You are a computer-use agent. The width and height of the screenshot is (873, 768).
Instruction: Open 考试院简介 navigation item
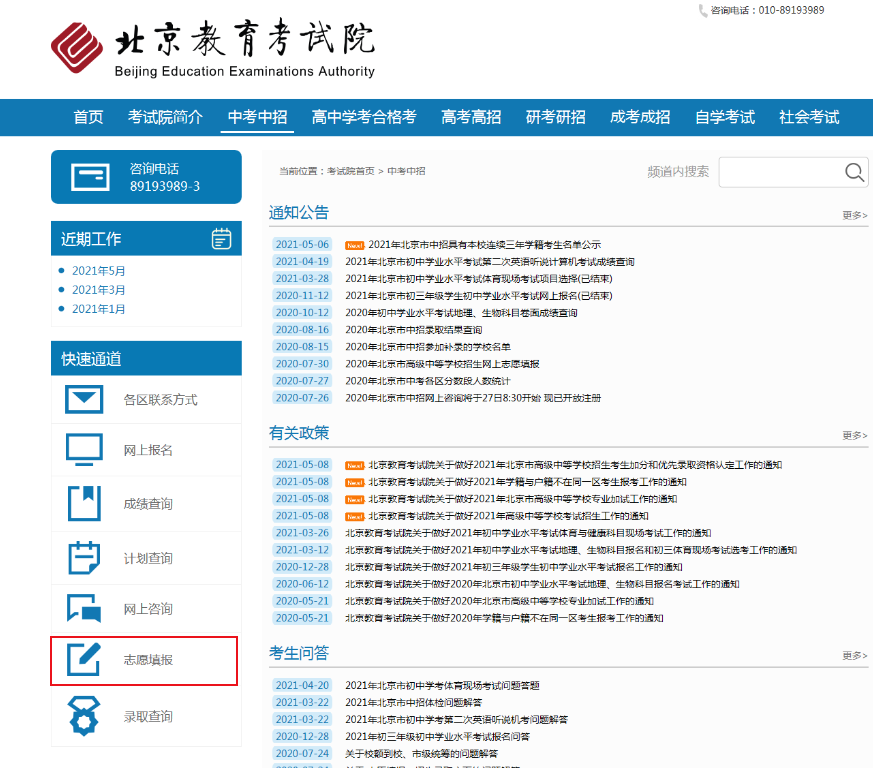165,117
